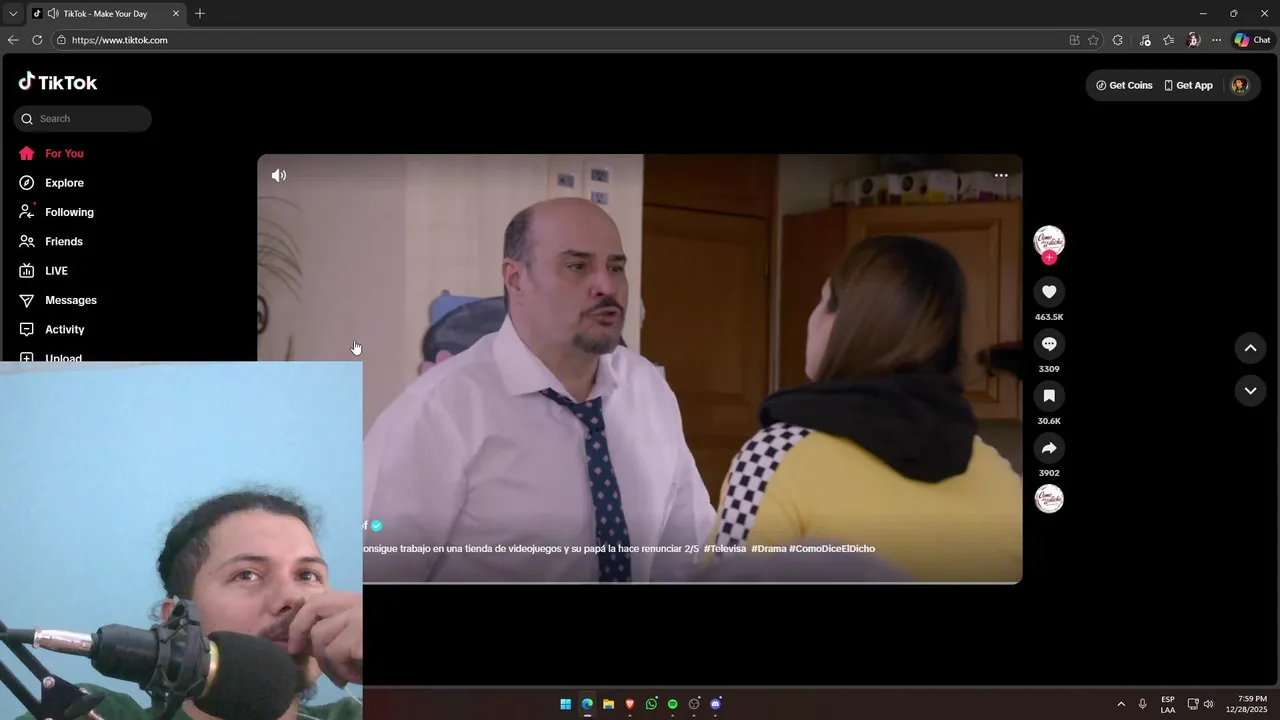This screenshot has width=1280, height=720.
Task: Close the TikTok tab
Action: tap(176, 14)
